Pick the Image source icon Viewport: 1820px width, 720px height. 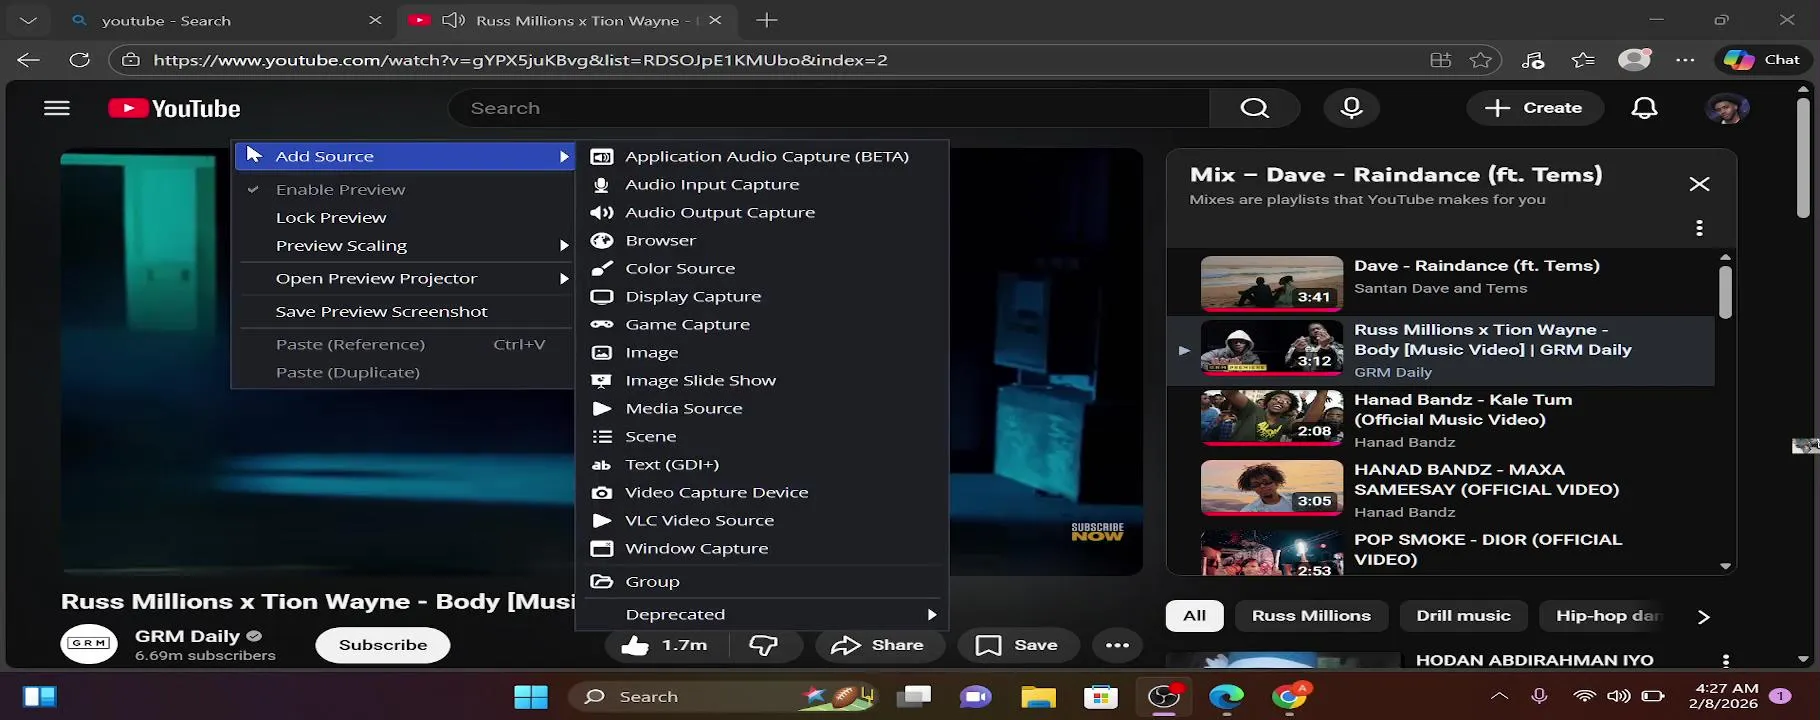click(601, 353)
